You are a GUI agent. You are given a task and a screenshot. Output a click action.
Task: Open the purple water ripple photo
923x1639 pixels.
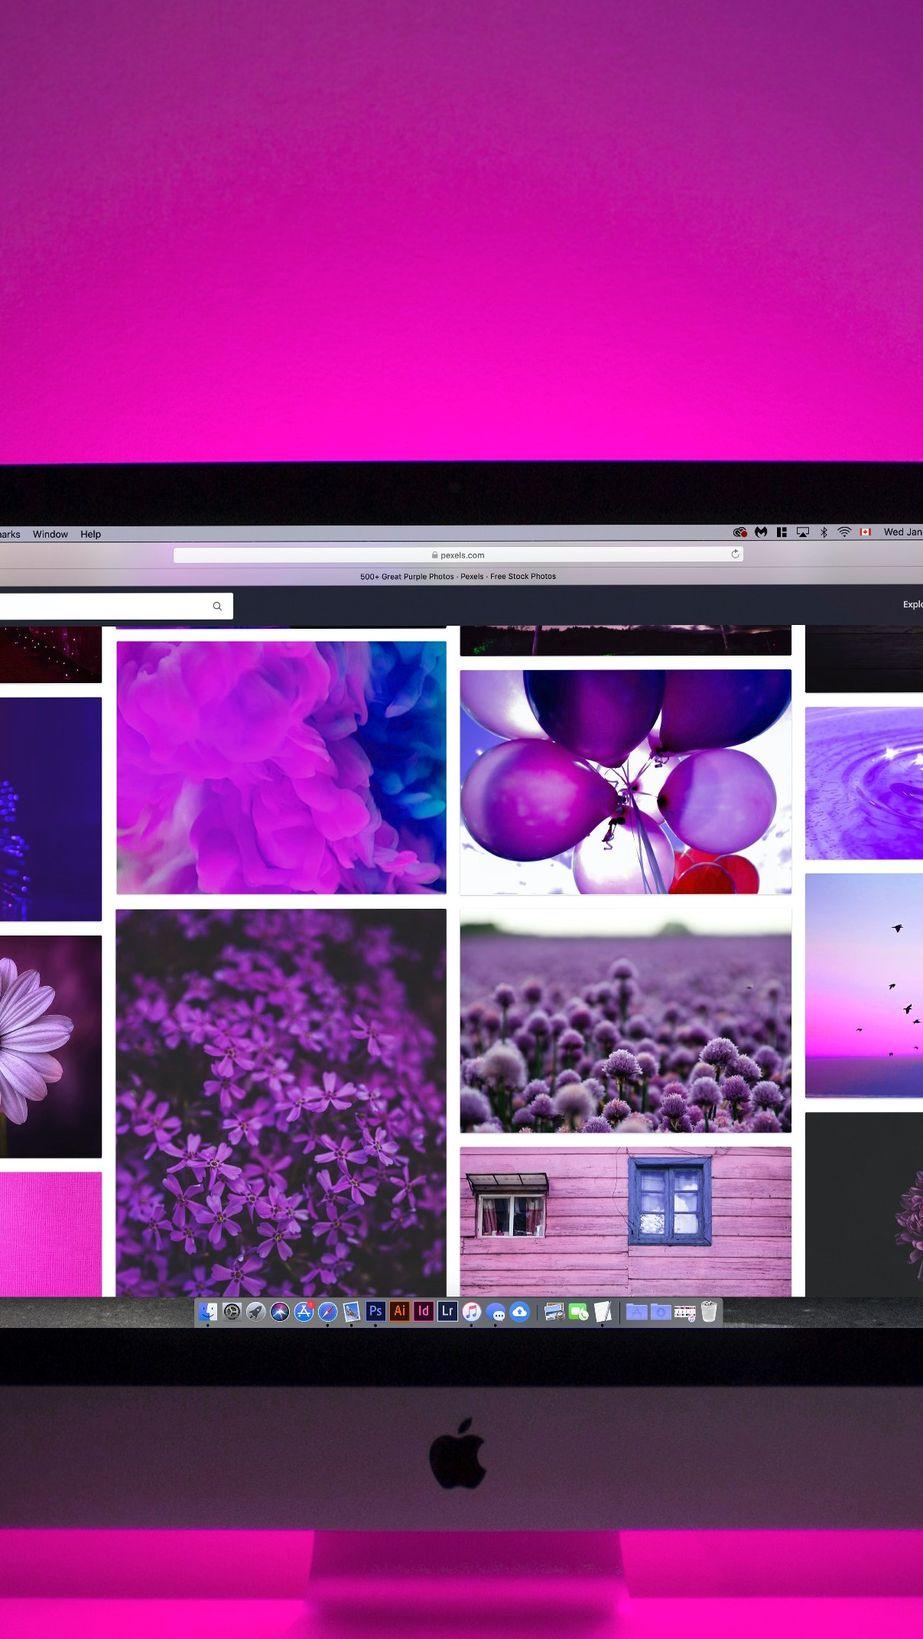[x=864, y=783]
